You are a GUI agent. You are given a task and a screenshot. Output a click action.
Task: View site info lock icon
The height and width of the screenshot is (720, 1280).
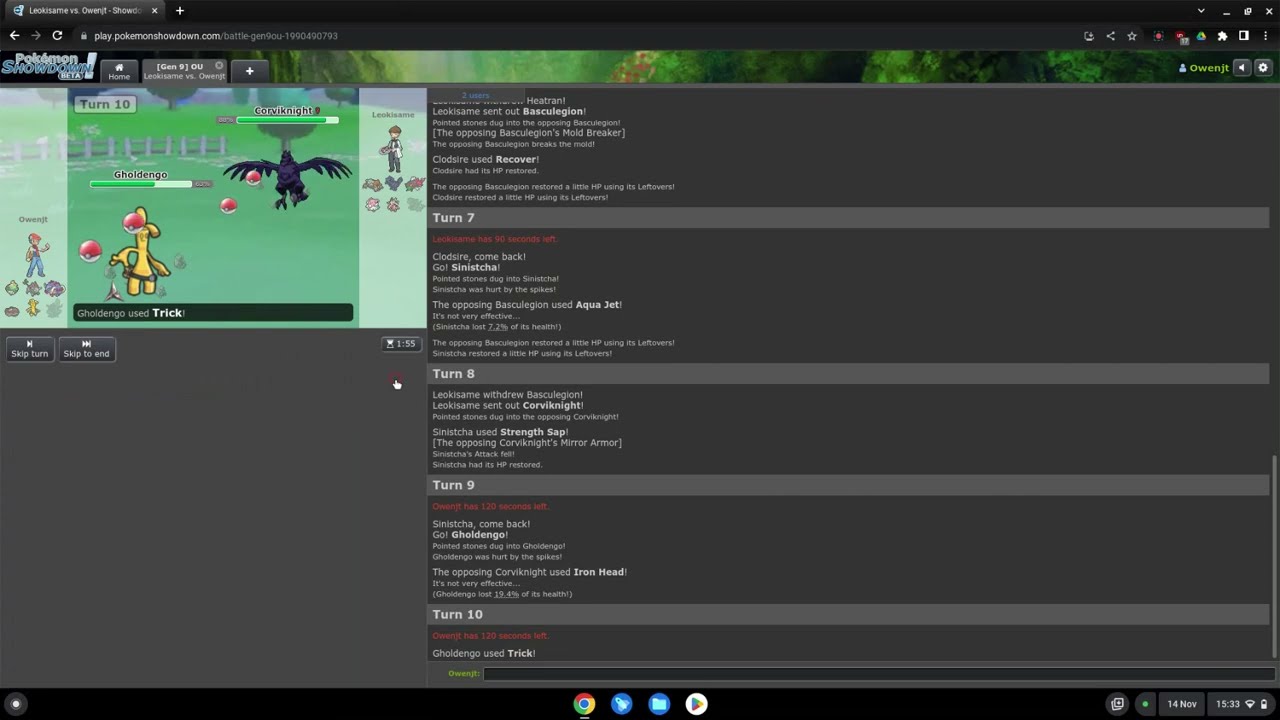[84, 36]
